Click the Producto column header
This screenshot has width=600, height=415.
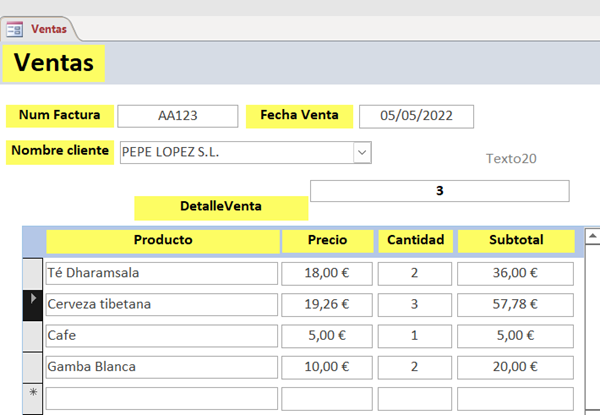162,240
